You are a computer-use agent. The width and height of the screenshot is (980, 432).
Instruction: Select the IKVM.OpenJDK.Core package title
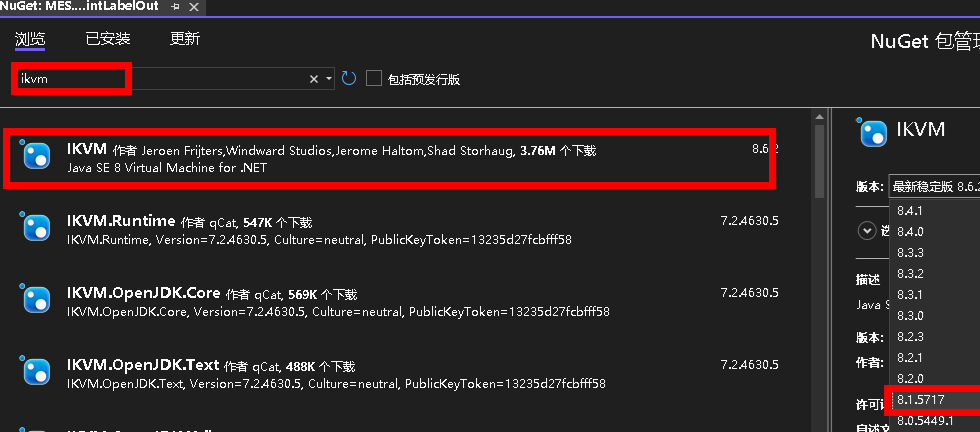pyautogui.click(x=144, y=293)
